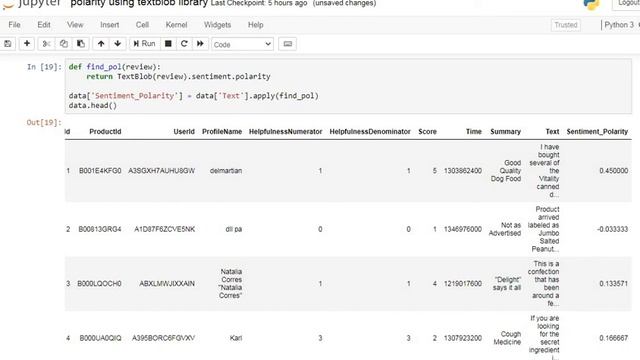
Task: Click the Jupyter logo
Action: point(32,3)
